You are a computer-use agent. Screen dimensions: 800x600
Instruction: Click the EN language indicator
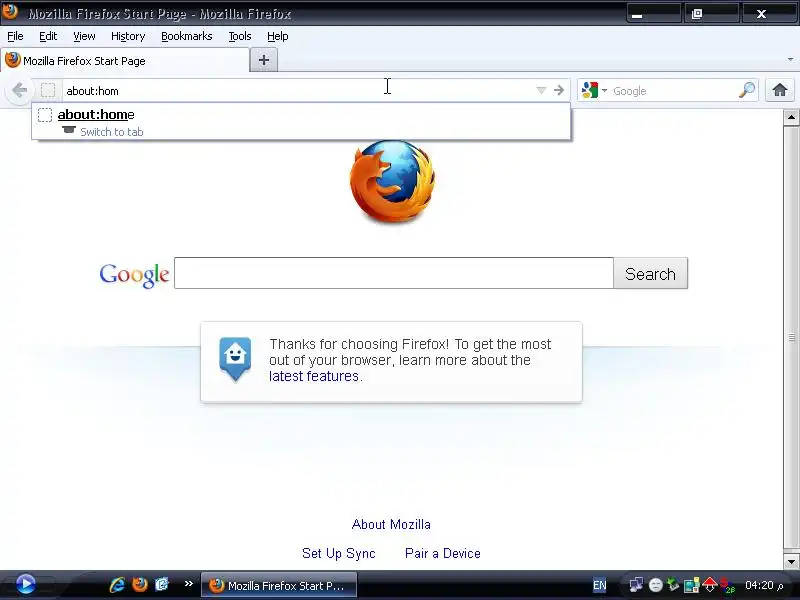pos(600,586)
